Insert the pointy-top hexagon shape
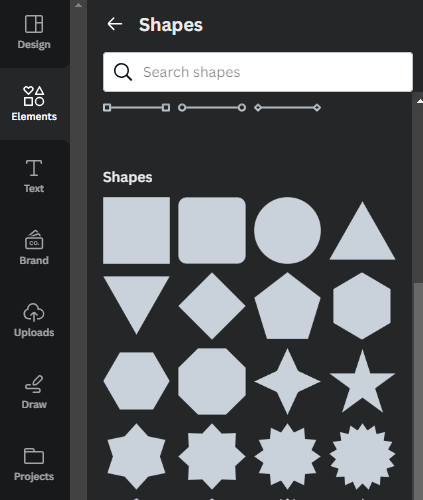The image size is (423, 500). click(362, 306)
